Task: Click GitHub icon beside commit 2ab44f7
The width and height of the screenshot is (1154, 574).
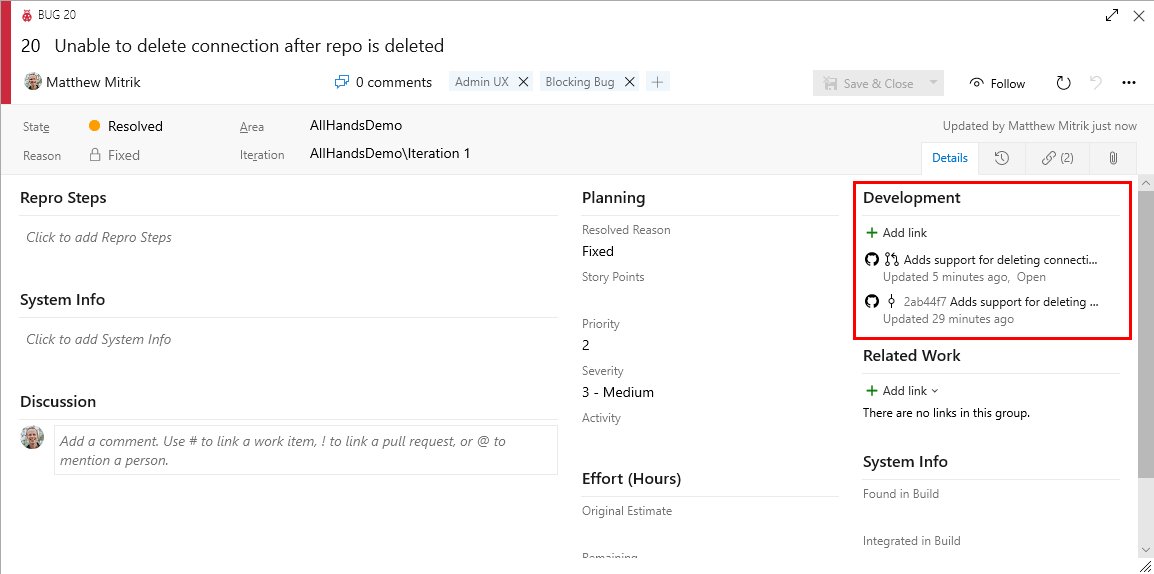Action: click(872, 301)
